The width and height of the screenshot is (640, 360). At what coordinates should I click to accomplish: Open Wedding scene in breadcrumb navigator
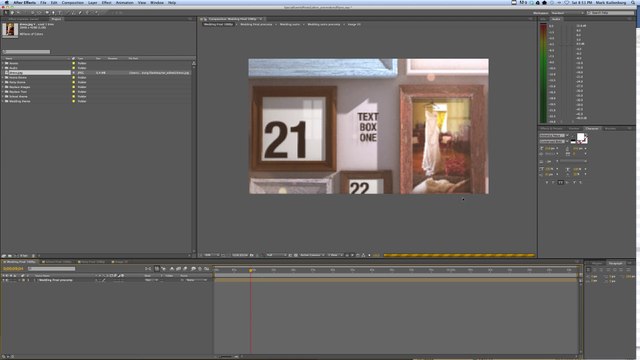point(289,24)
